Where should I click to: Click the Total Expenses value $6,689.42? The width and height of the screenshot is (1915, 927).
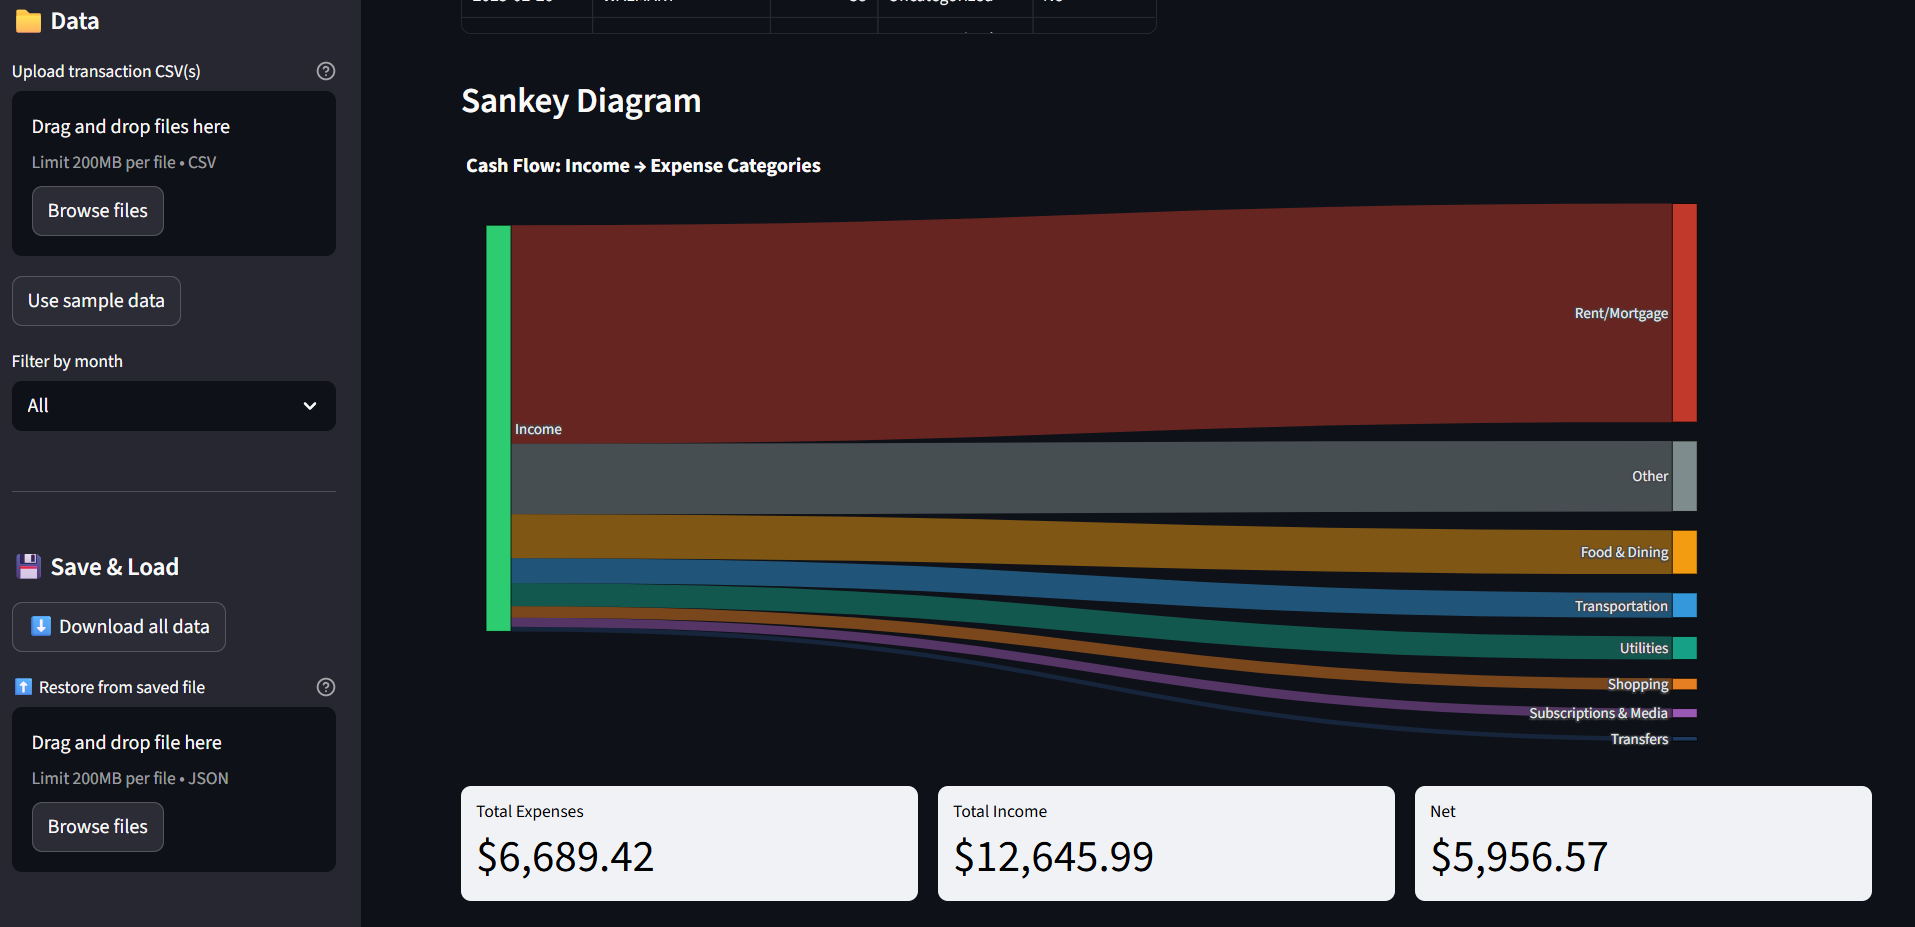click(565, 857)
